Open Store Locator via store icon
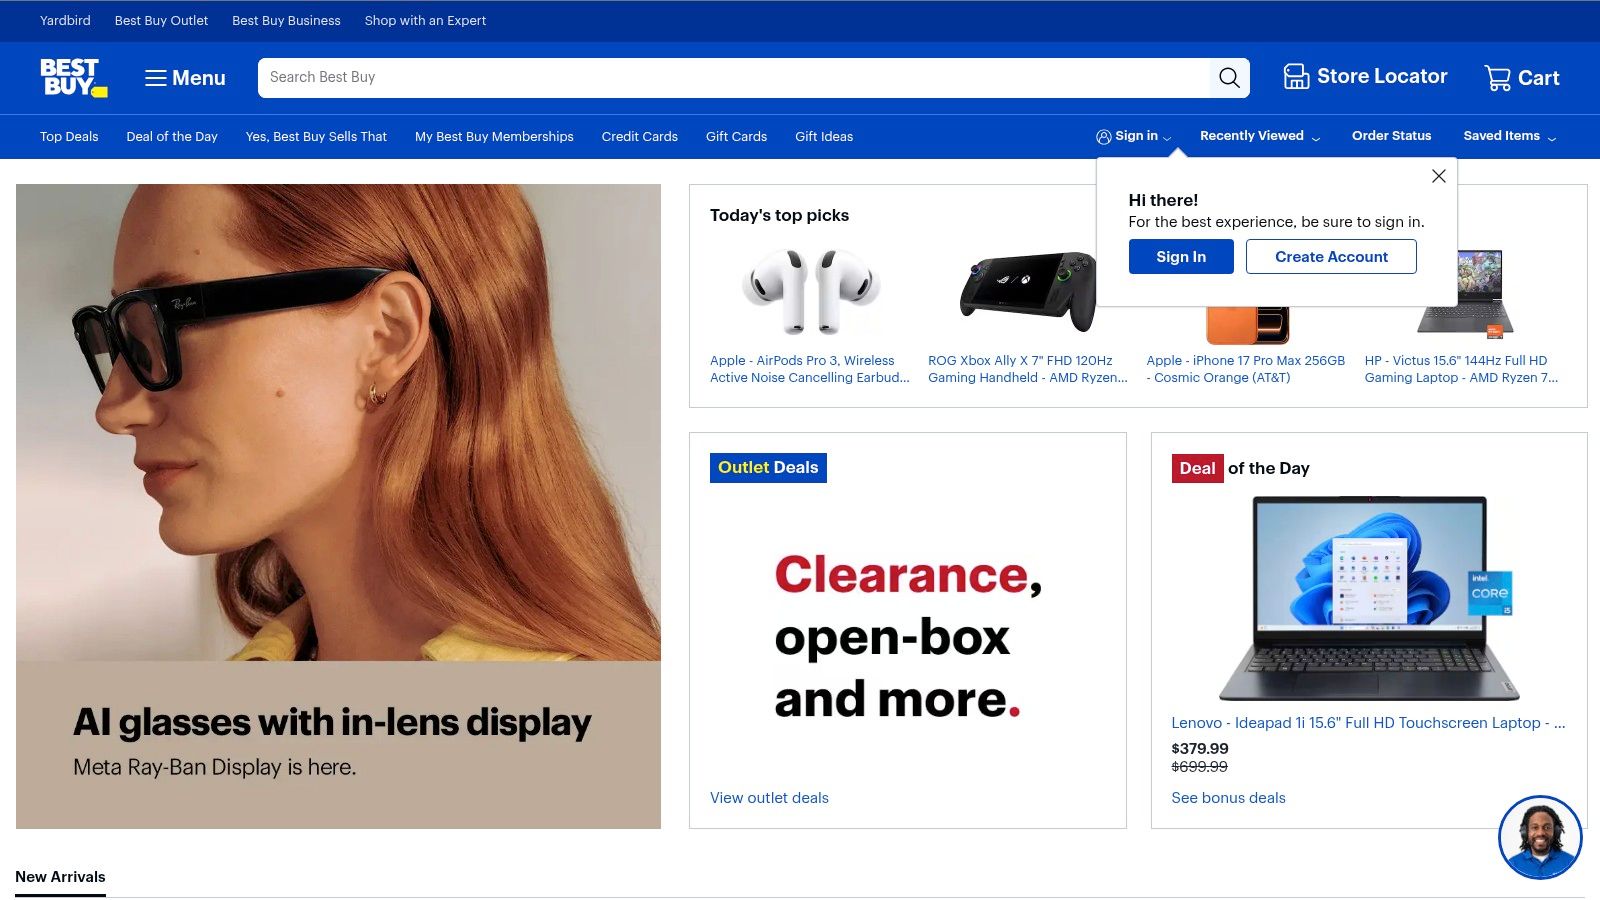Image resolution: width=1600 pixels, height=900 pixels. point(1365,77)
